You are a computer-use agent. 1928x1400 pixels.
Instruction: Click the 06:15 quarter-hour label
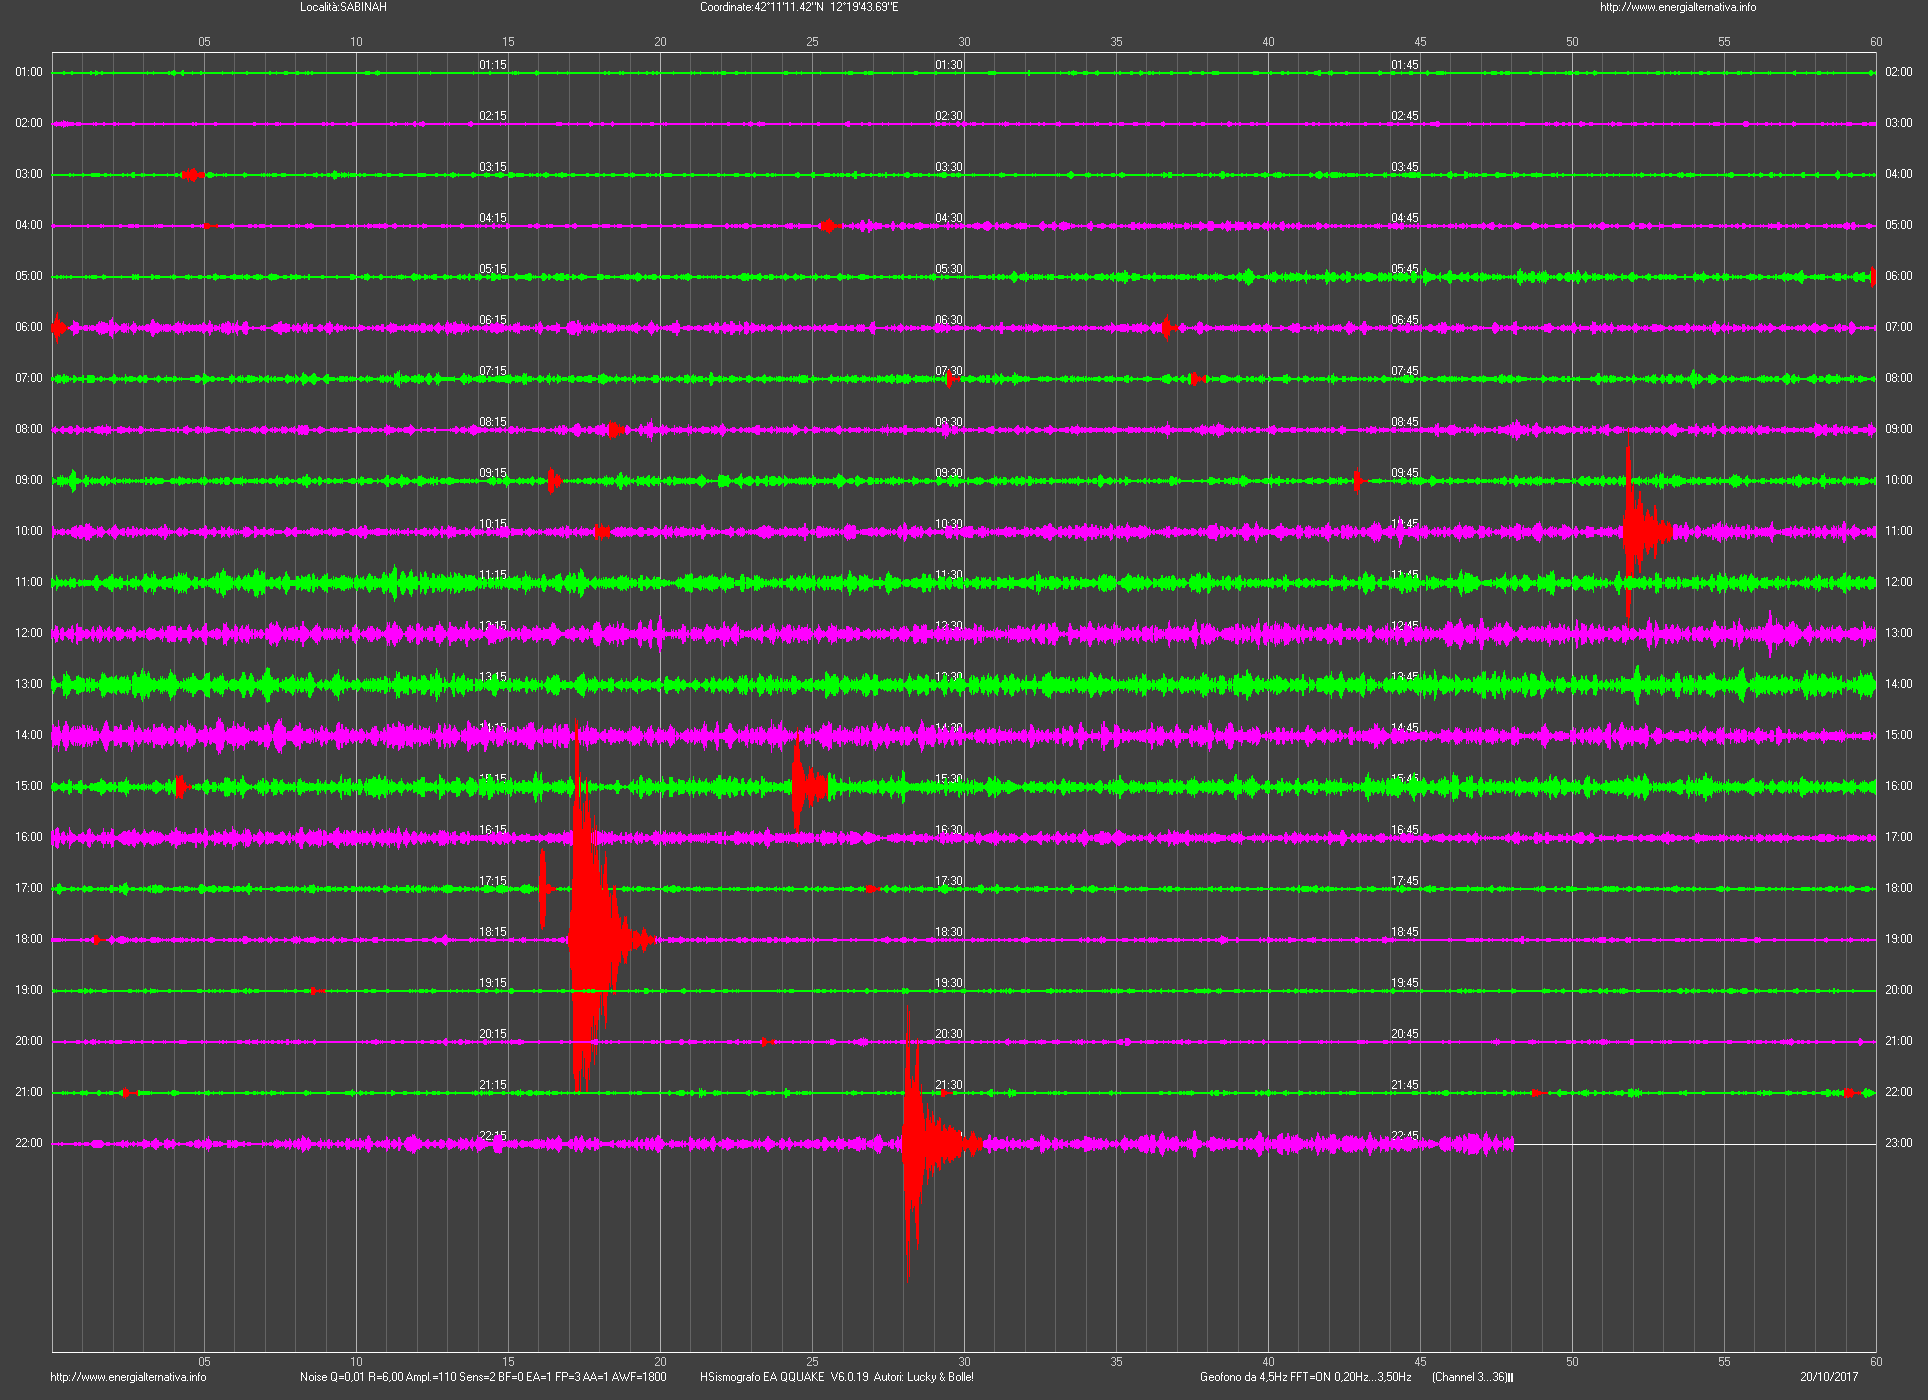[x=493, y=320]
